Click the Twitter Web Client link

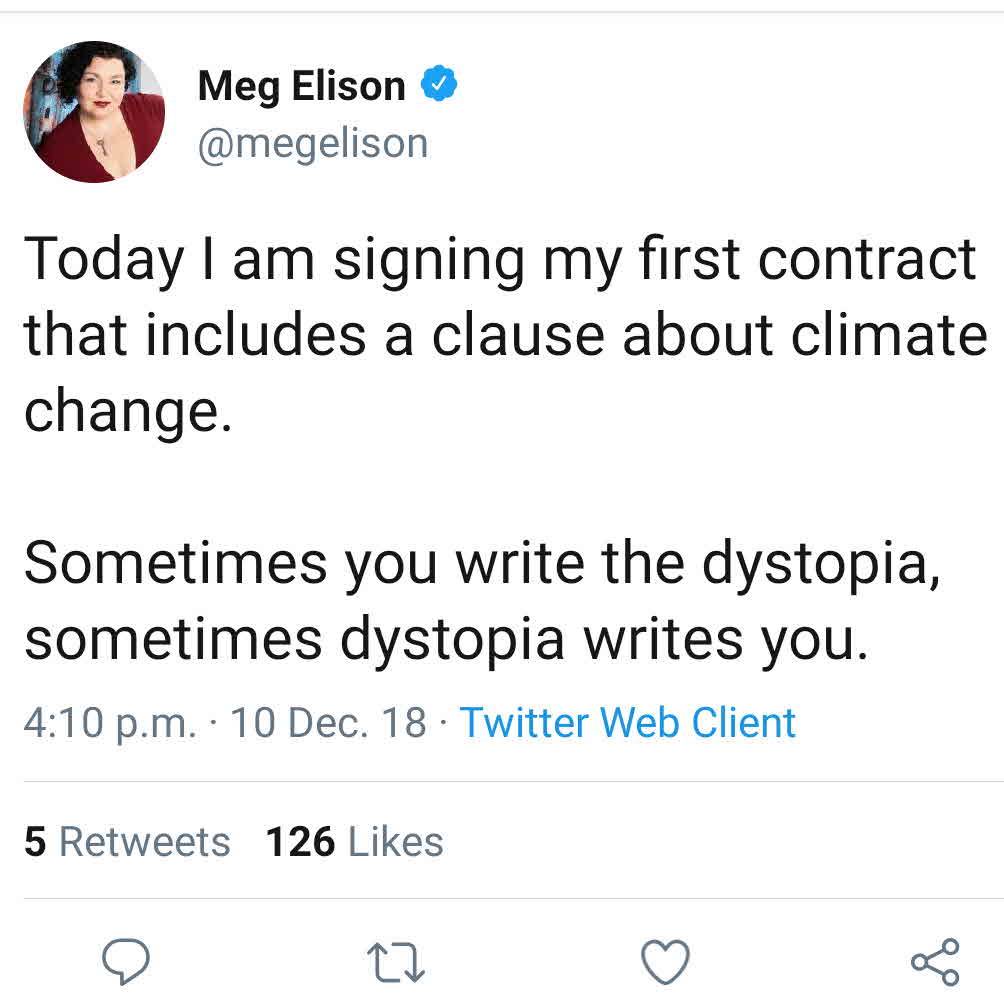(627, 722)
